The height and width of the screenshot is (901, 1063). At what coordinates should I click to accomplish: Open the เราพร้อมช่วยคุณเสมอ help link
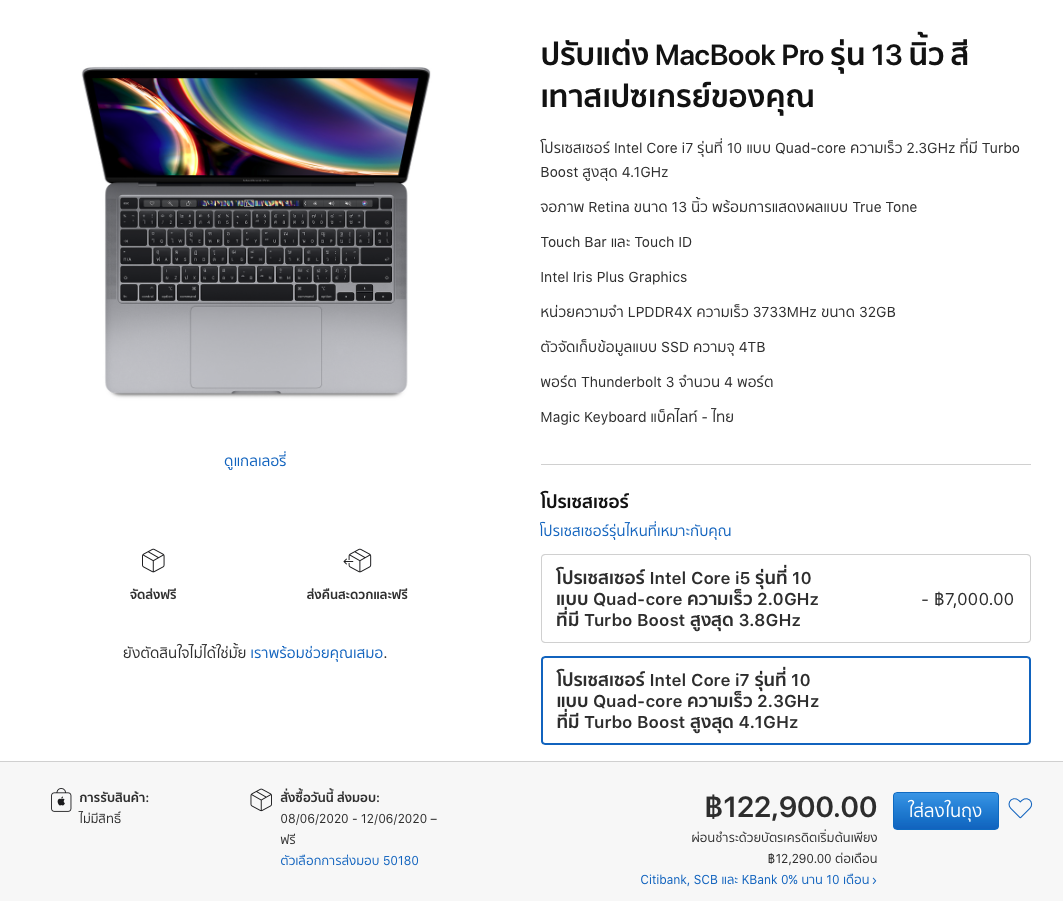pos(317,653)
